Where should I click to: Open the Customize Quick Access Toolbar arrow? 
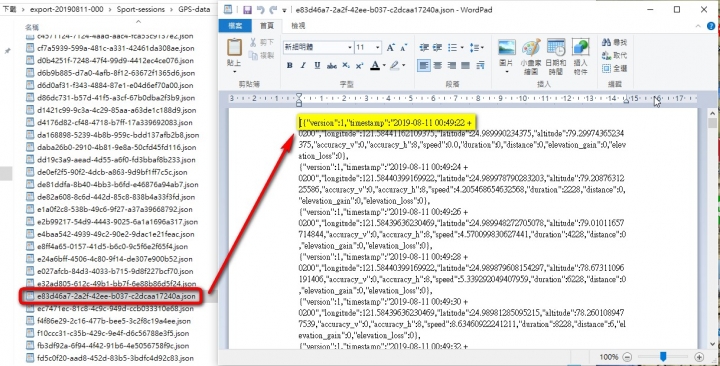(x=285, y=10)
